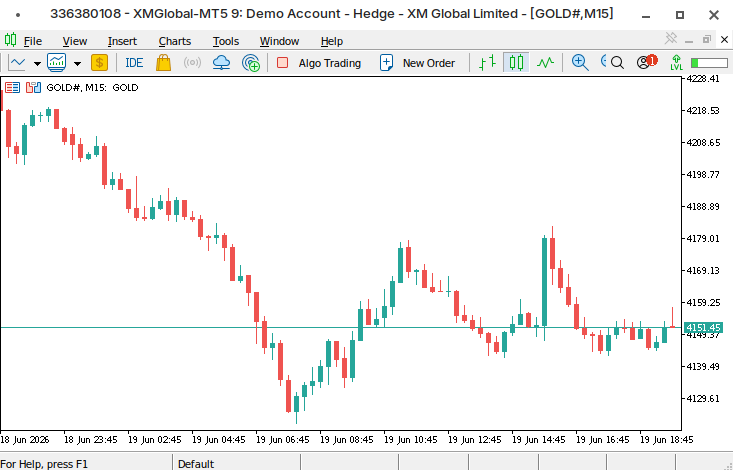This screenshot has width=733, height=470.
Task: Open the Window menu
Action: (x=279, y=41)
